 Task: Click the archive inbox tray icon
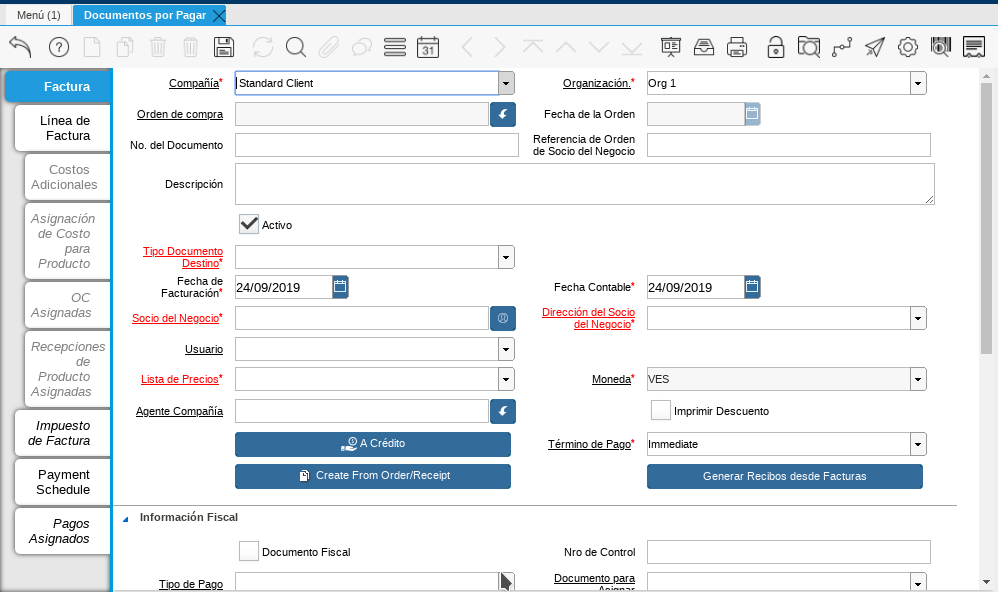click(x=704, y=47)
